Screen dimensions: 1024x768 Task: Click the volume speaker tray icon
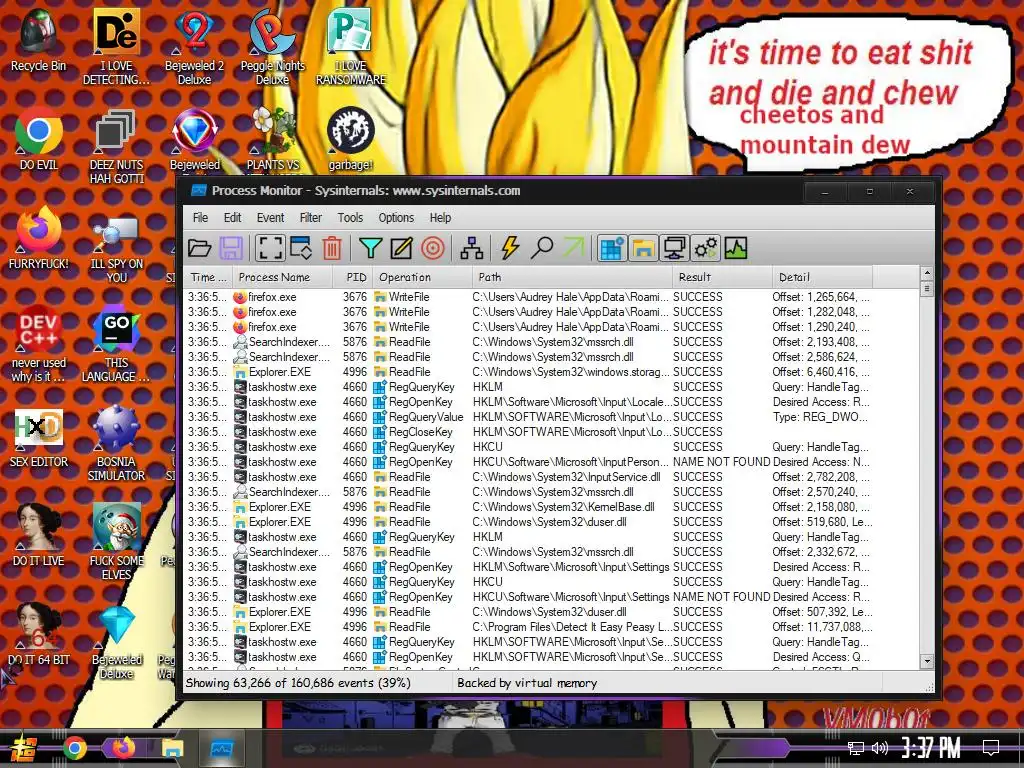[x=880, y=748]
